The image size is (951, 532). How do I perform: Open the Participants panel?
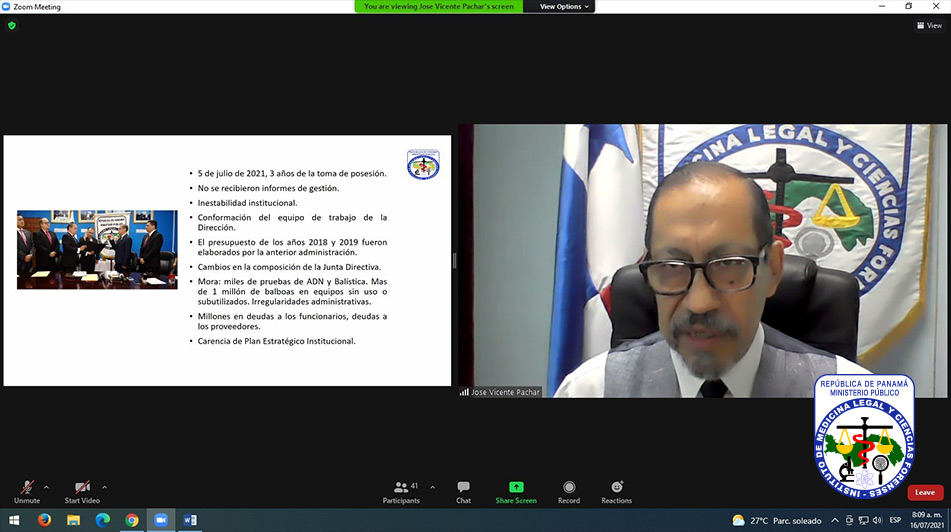coord(401,492)
